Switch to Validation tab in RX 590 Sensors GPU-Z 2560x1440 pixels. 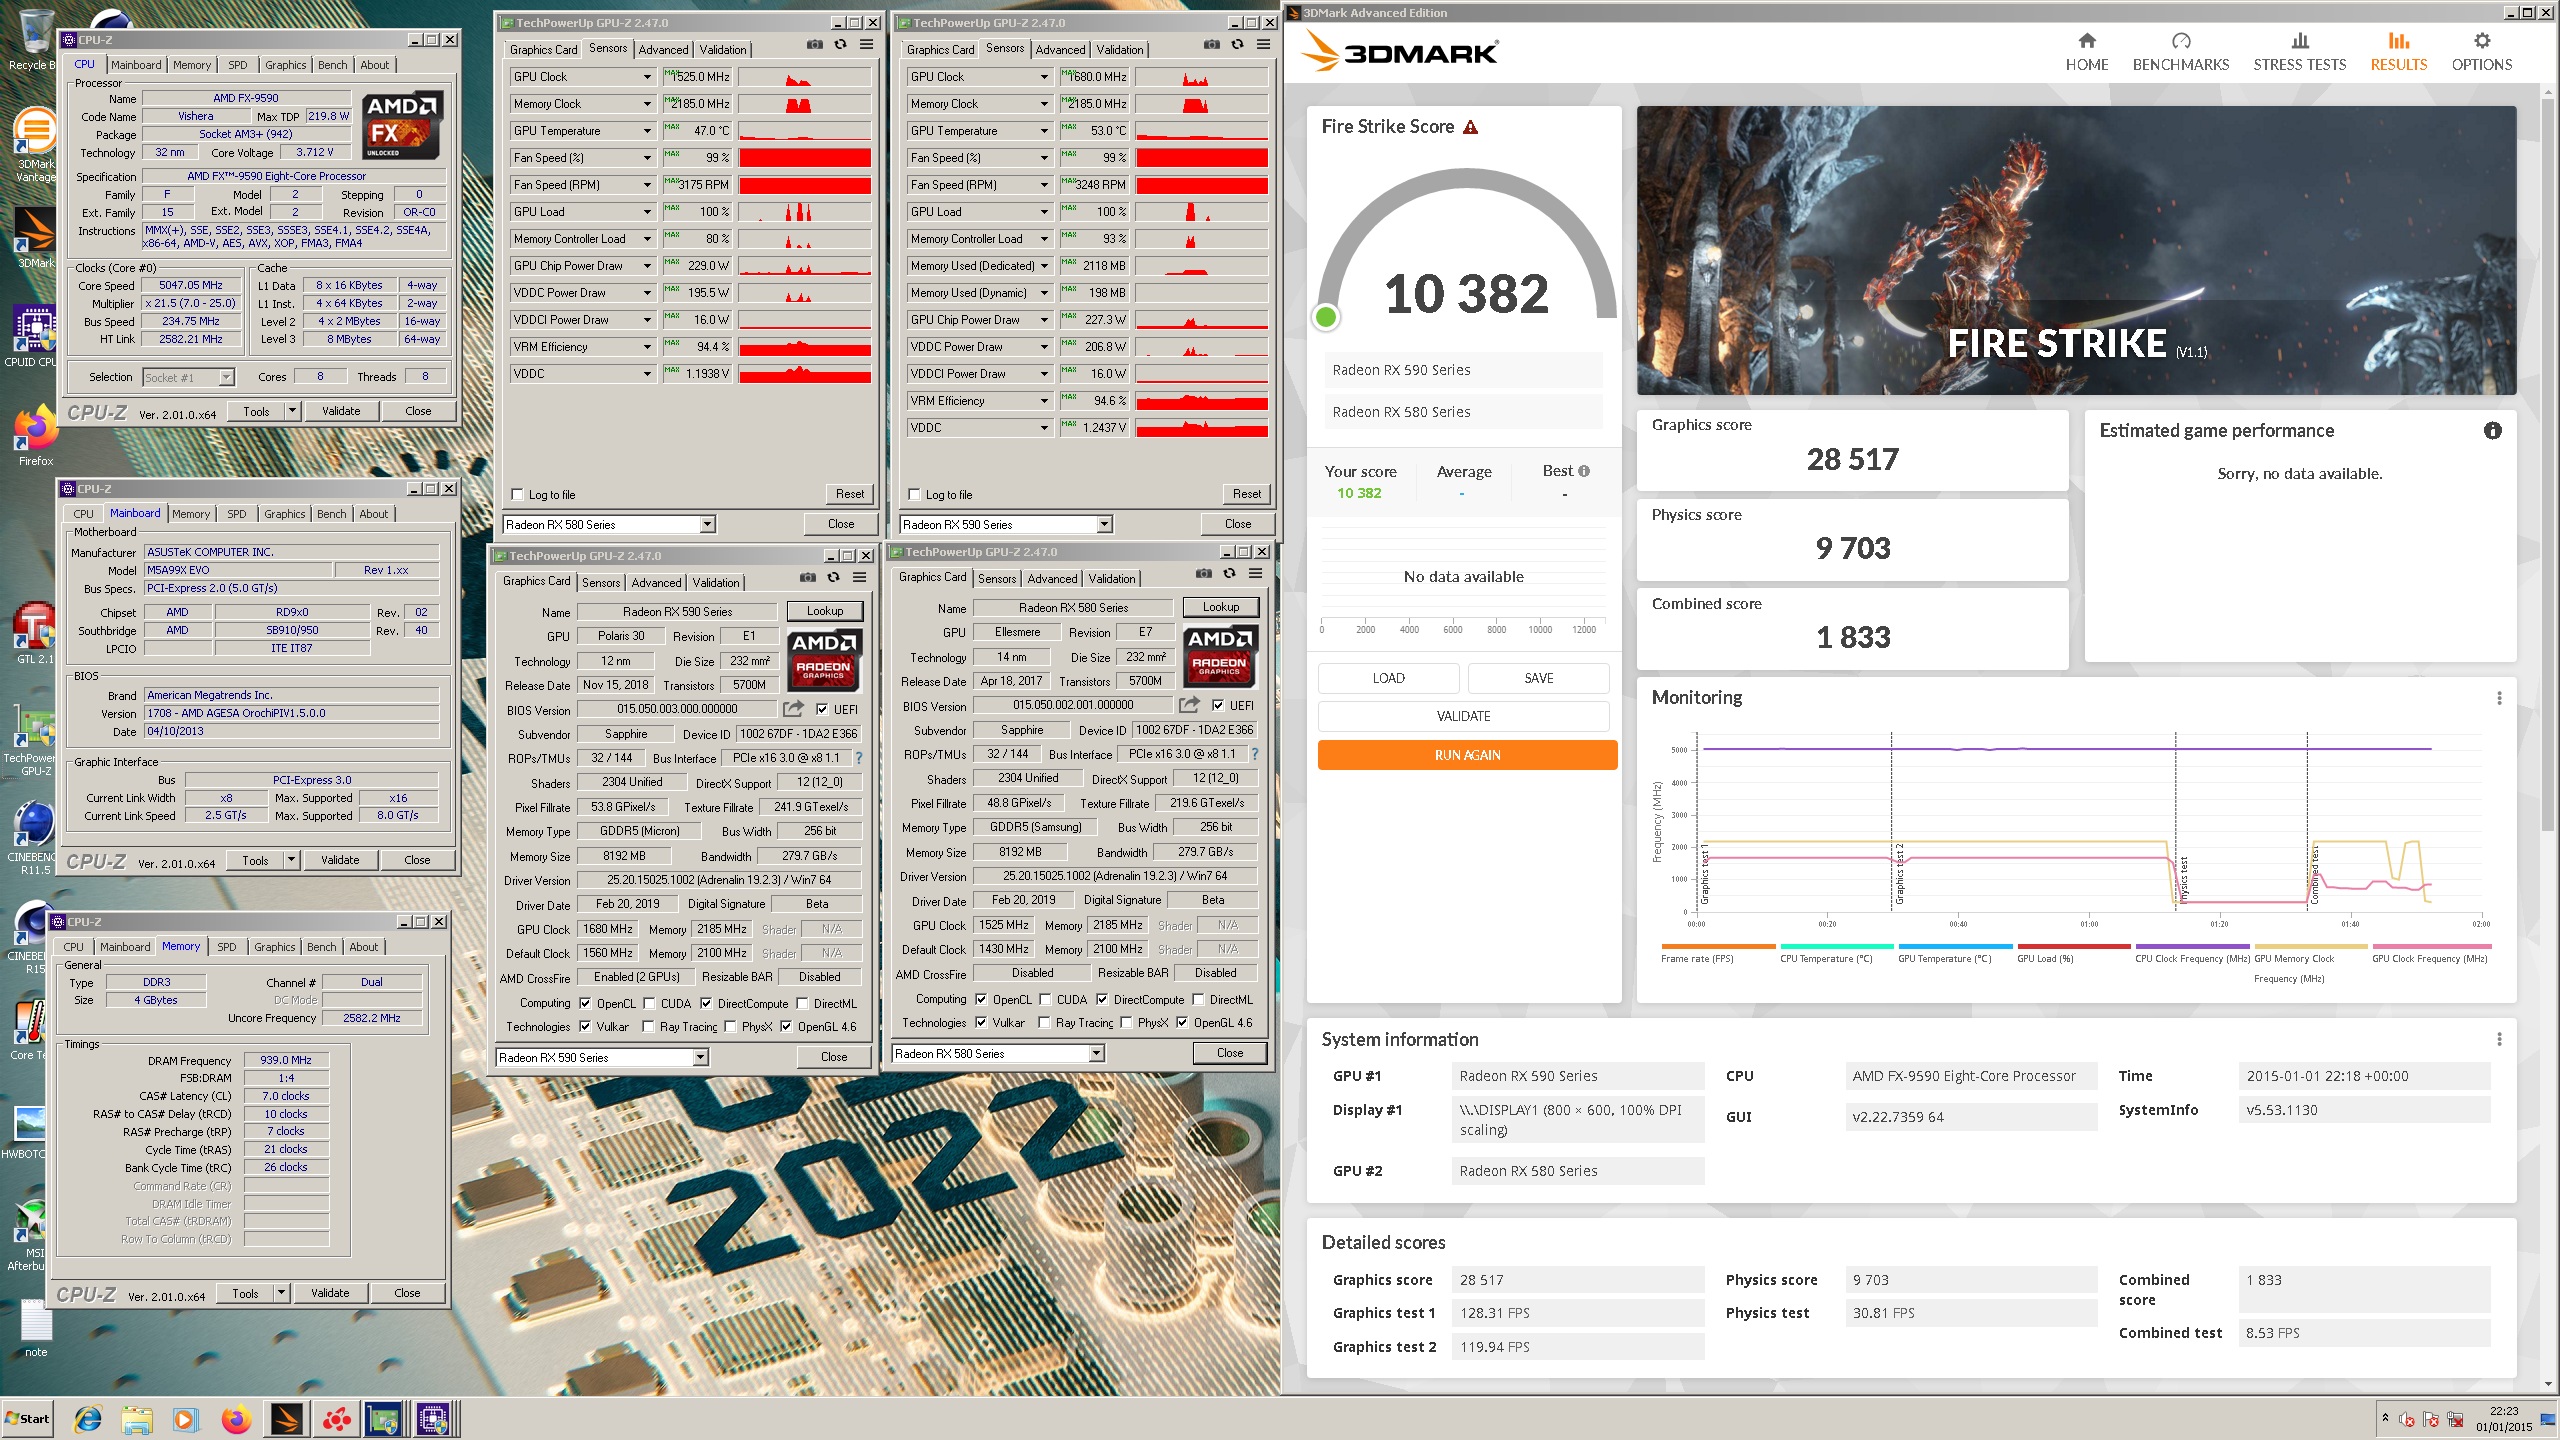(x=1120, y=50)
